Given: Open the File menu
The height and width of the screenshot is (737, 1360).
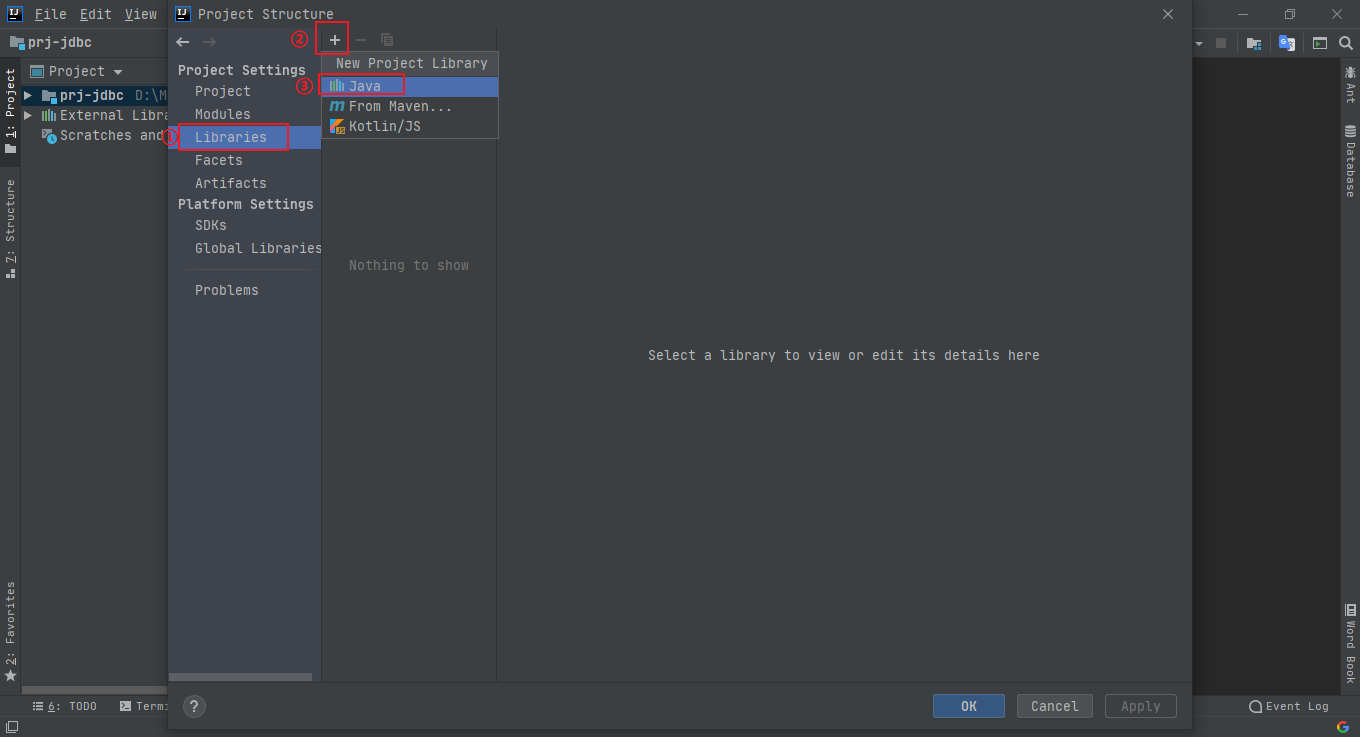Looking at the screenshot, I should tap(50, 14).
